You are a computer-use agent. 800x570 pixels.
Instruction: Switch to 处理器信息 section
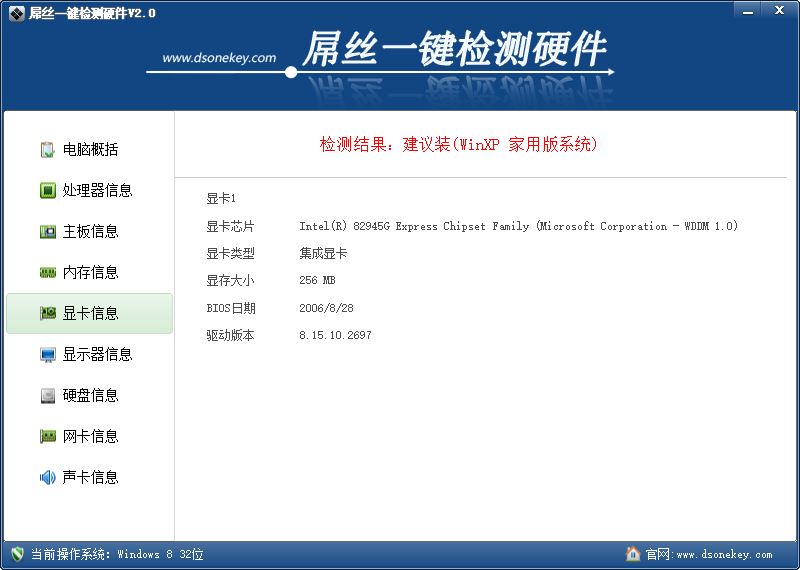coord(89,190)
